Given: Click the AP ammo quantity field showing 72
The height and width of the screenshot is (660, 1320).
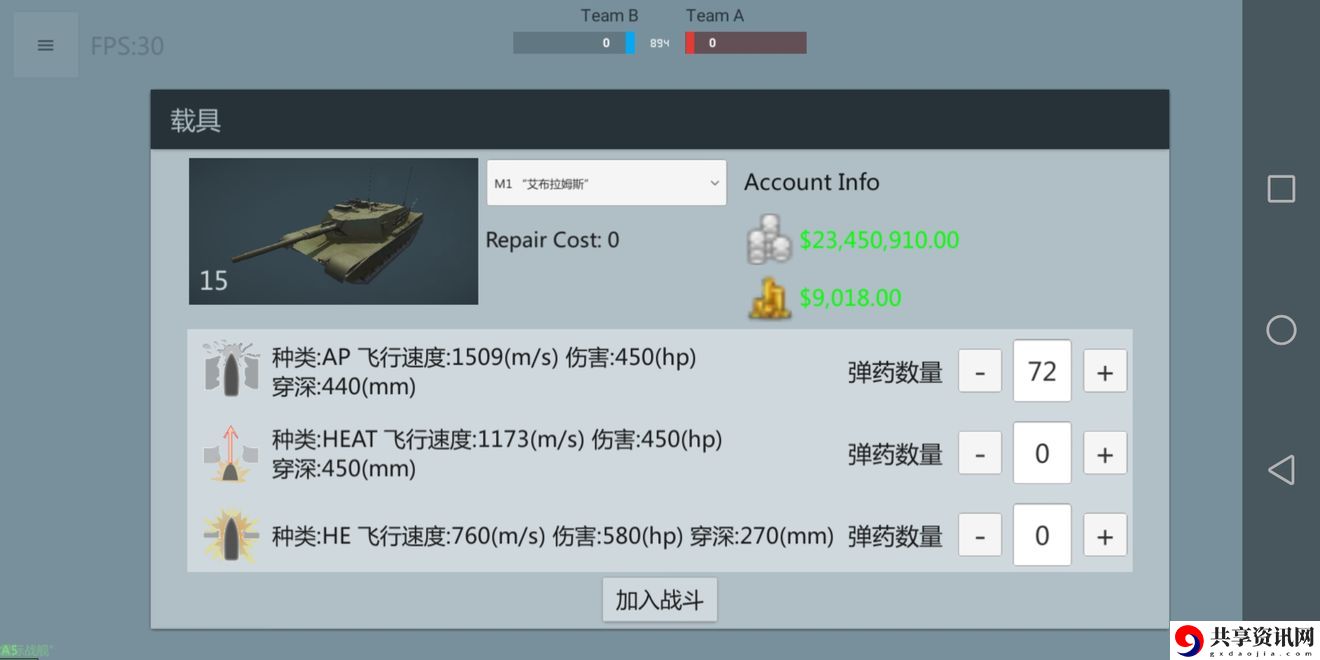Looking at the screenshot, I should coord(1042,371).
